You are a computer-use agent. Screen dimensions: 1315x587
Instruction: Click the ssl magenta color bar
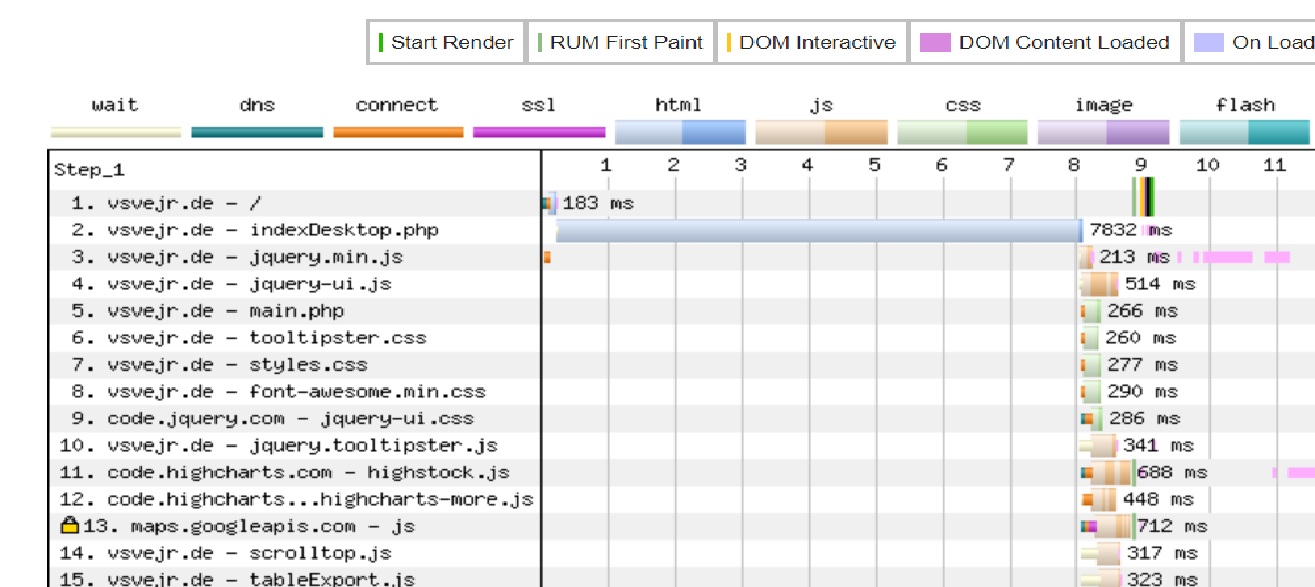click(x=539, y=132)
